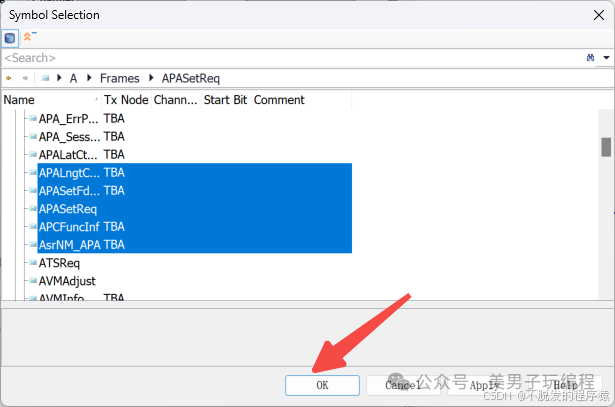Click the 'Chann...' column header

coord(176,100)
